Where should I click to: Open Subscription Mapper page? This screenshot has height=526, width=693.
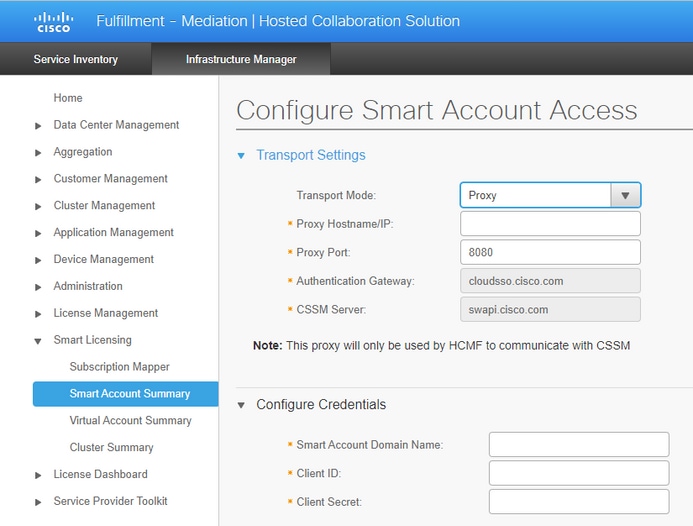pyautogui.click(x=119, y=367)
